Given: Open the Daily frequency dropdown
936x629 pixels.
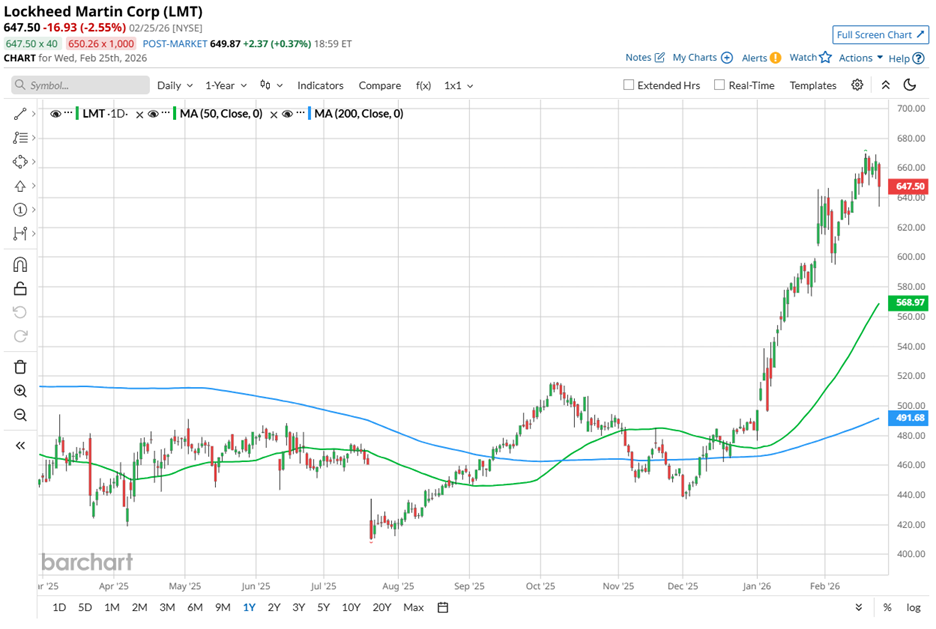Looking at the screenshot, I should tap(175, 86).
